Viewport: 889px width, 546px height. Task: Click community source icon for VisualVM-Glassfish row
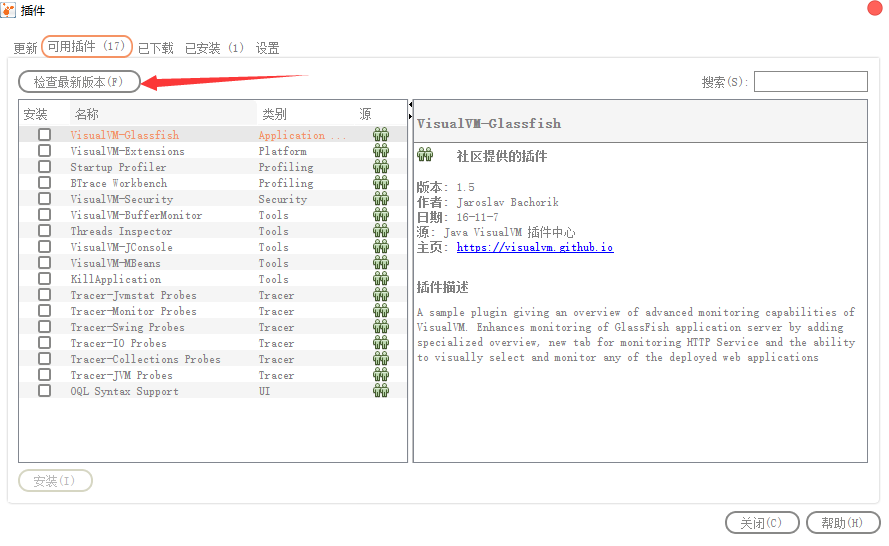(x=381, y=134)
